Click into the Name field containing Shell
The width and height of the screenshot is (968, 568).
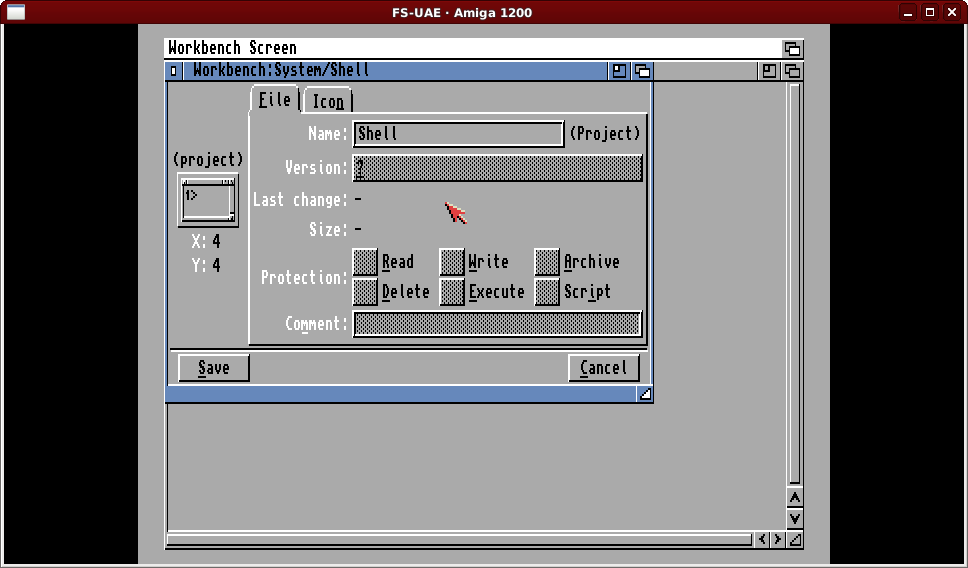point(459,134)
